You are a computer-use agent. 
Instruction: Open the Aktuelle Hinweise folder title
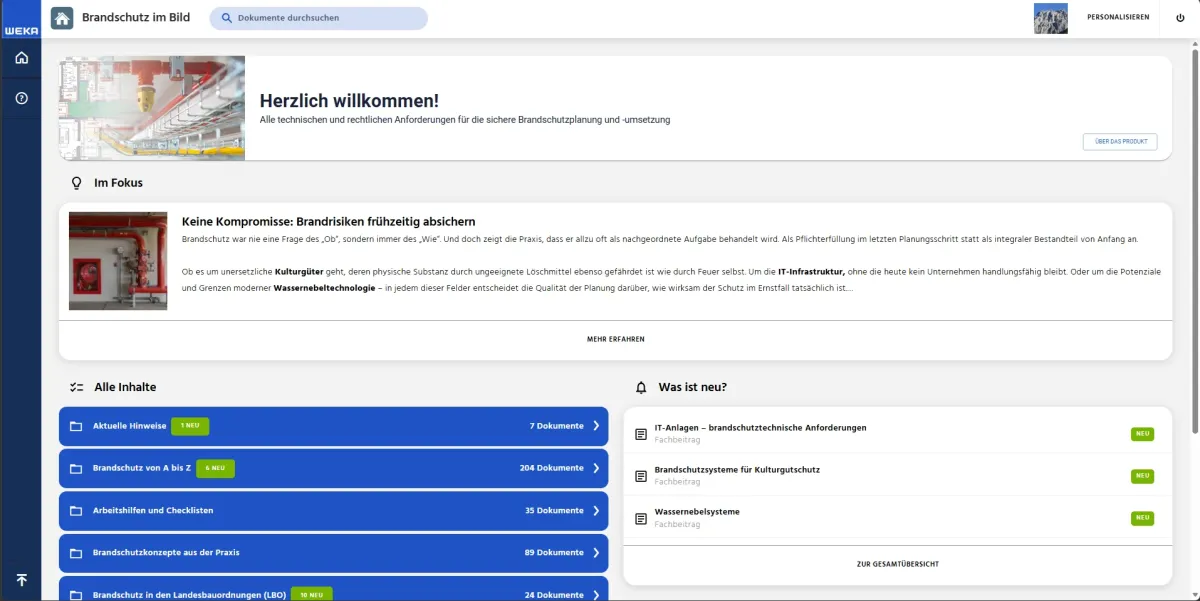[129, 426]
